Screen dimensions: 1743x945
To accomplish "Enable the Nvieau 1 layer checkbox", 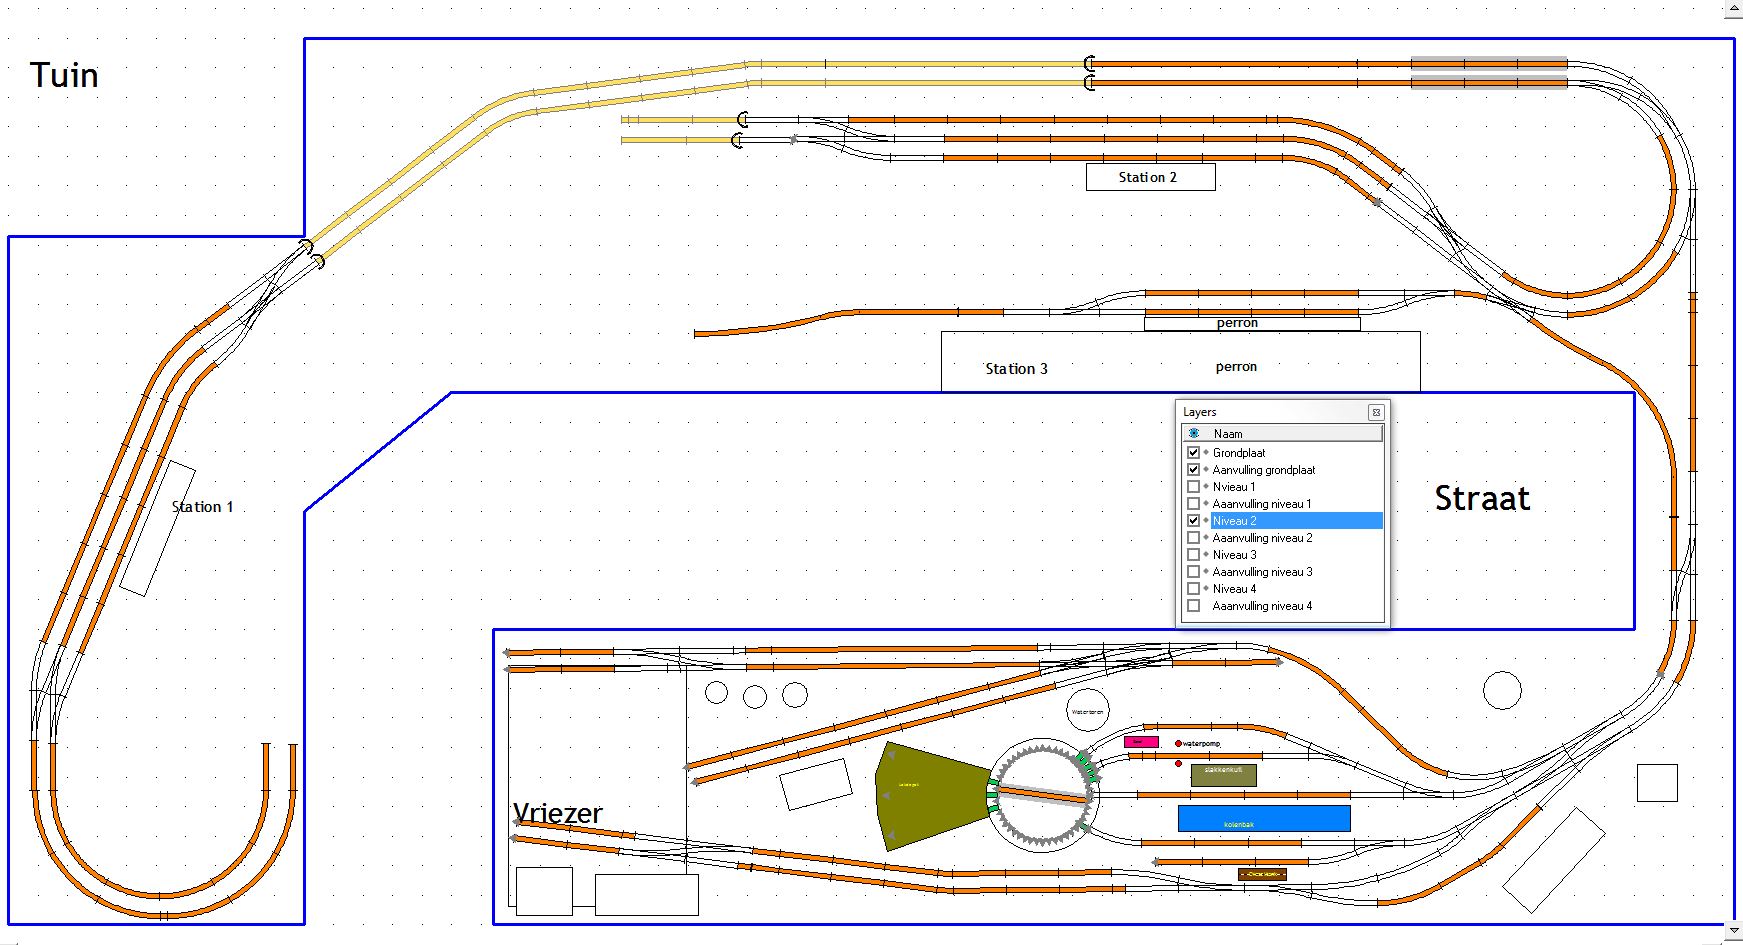I will [x=1193, y=486].
